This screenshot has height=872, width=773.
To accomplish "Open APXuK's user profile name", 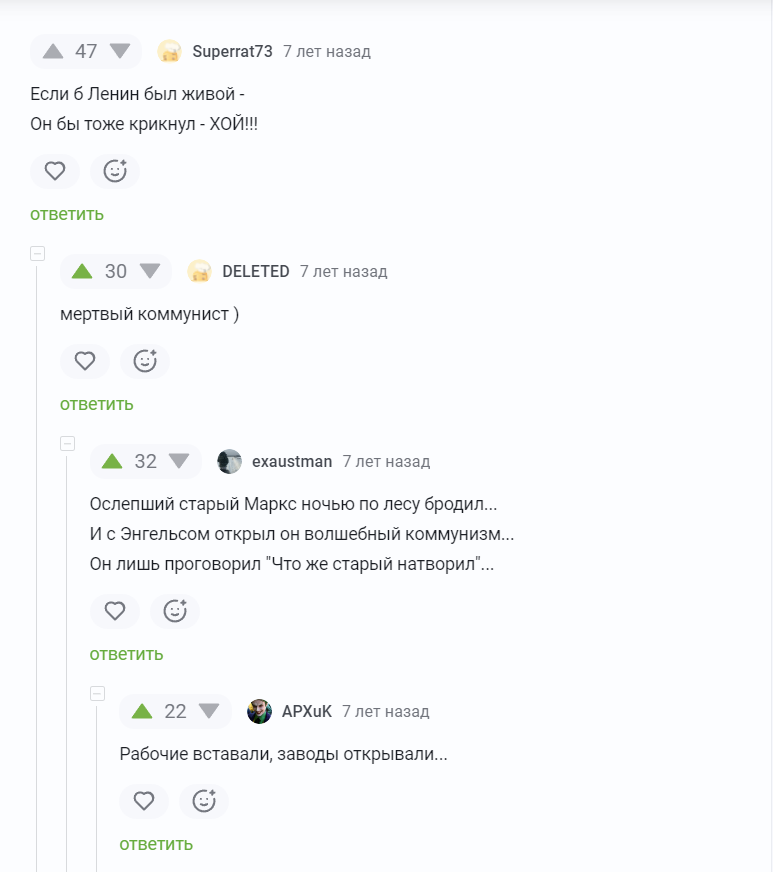I will click(x=306, y=711).
